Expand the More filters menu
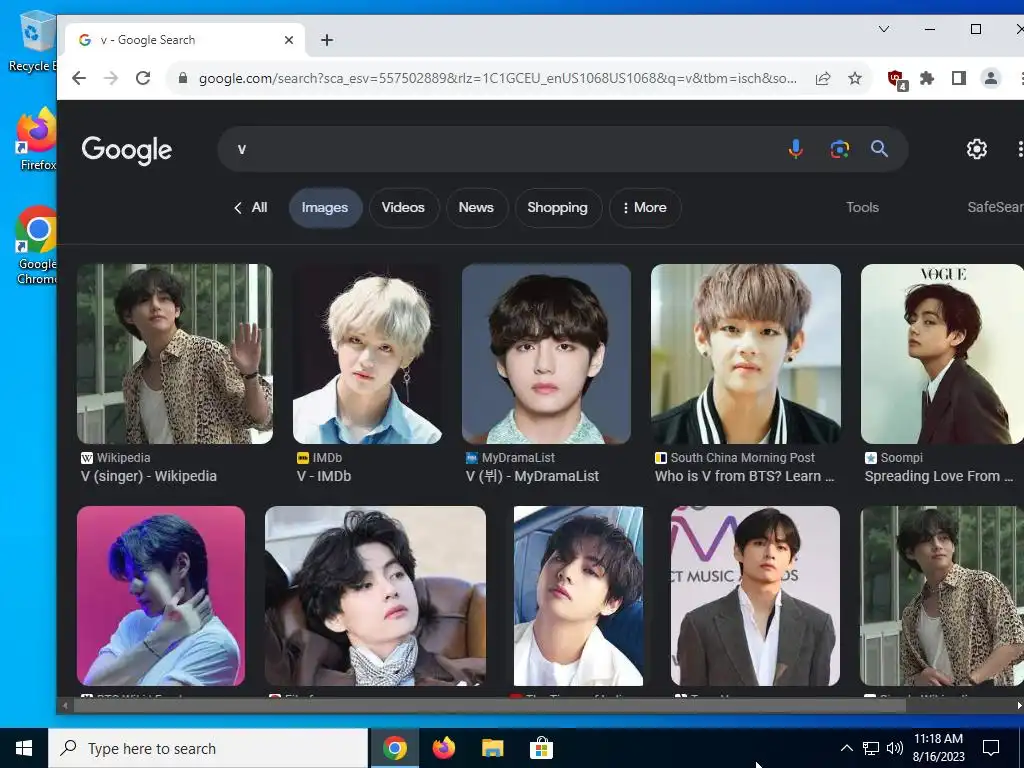1024x768 pixels. pyautogui.click(x=645, y=208)
